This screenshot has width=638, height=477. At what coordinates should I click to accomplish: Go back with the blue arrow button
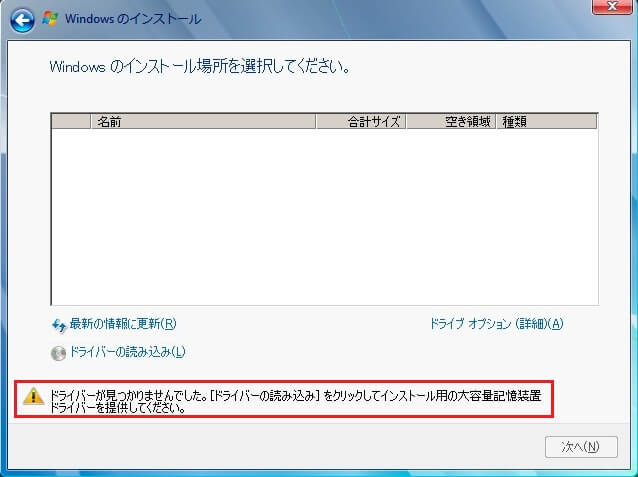click(22, 20)
